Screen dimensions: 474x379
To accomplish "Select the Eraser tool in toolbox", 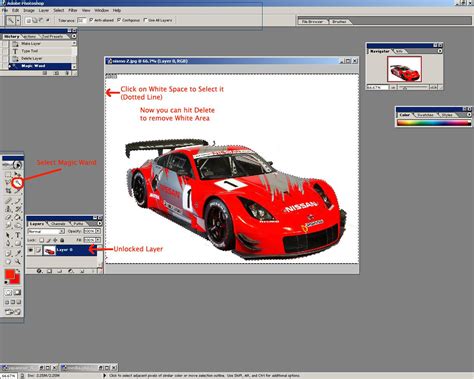I will (x=8, y=217).
